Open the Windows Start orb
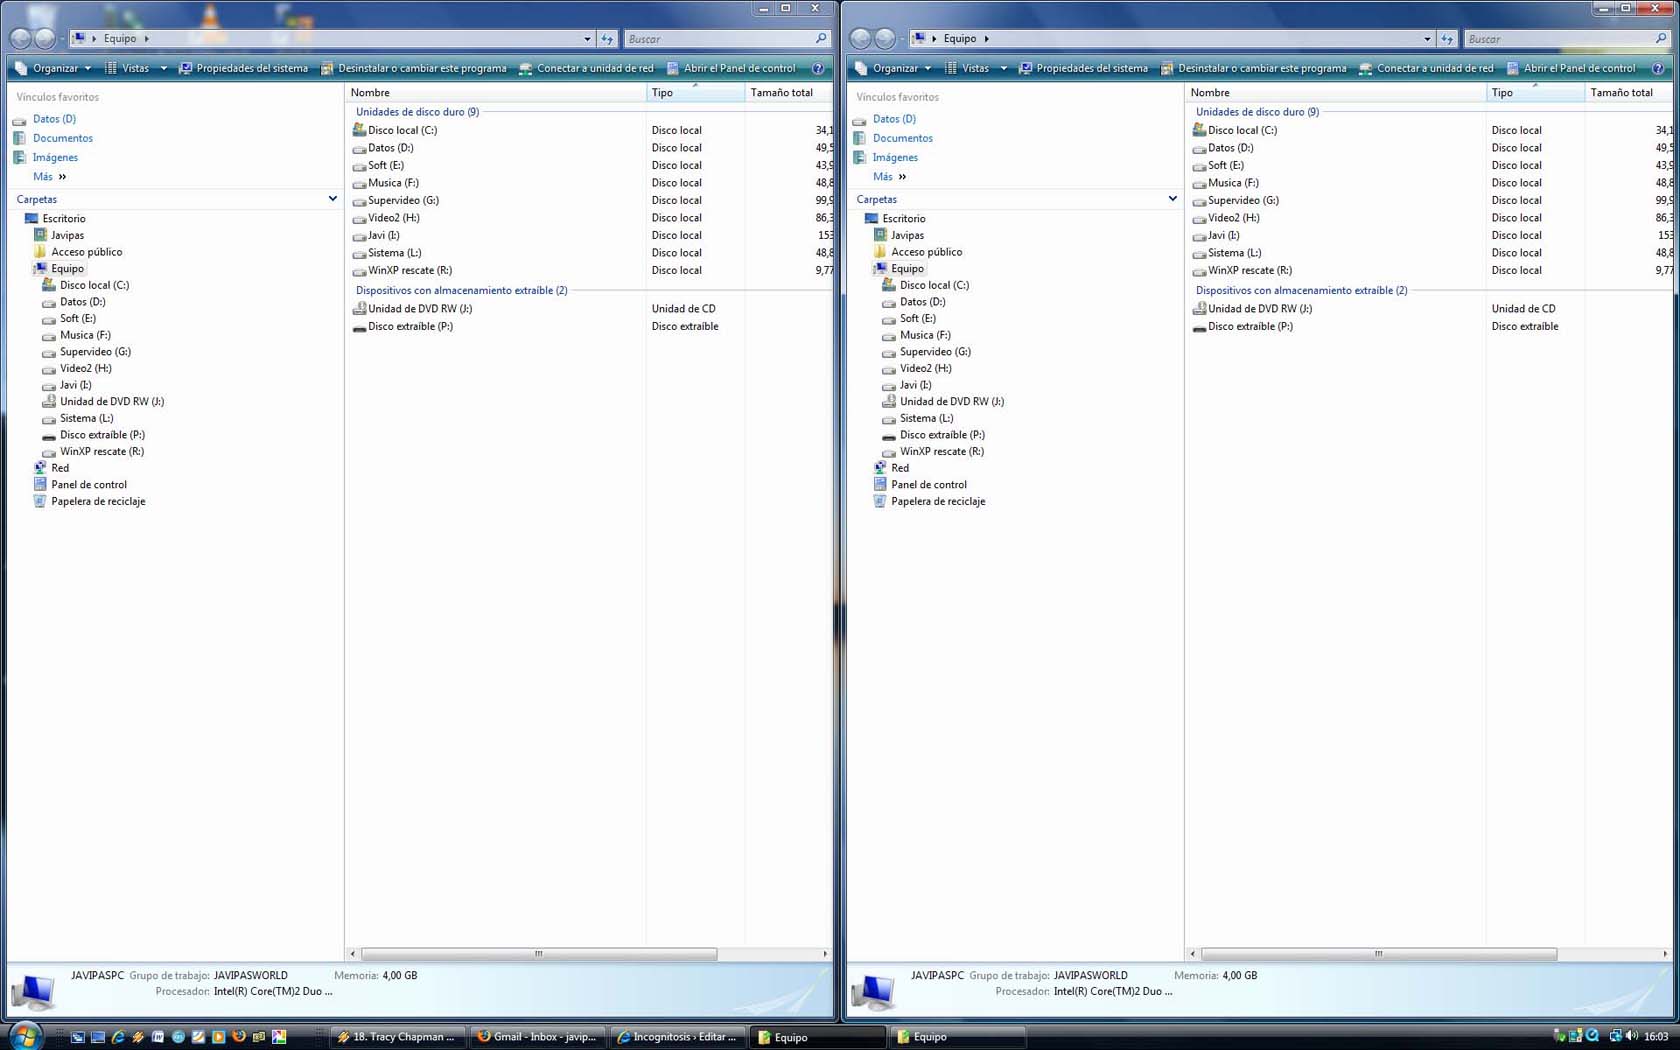Viewport: 1680px width, 1050px height. point(24,1036)
